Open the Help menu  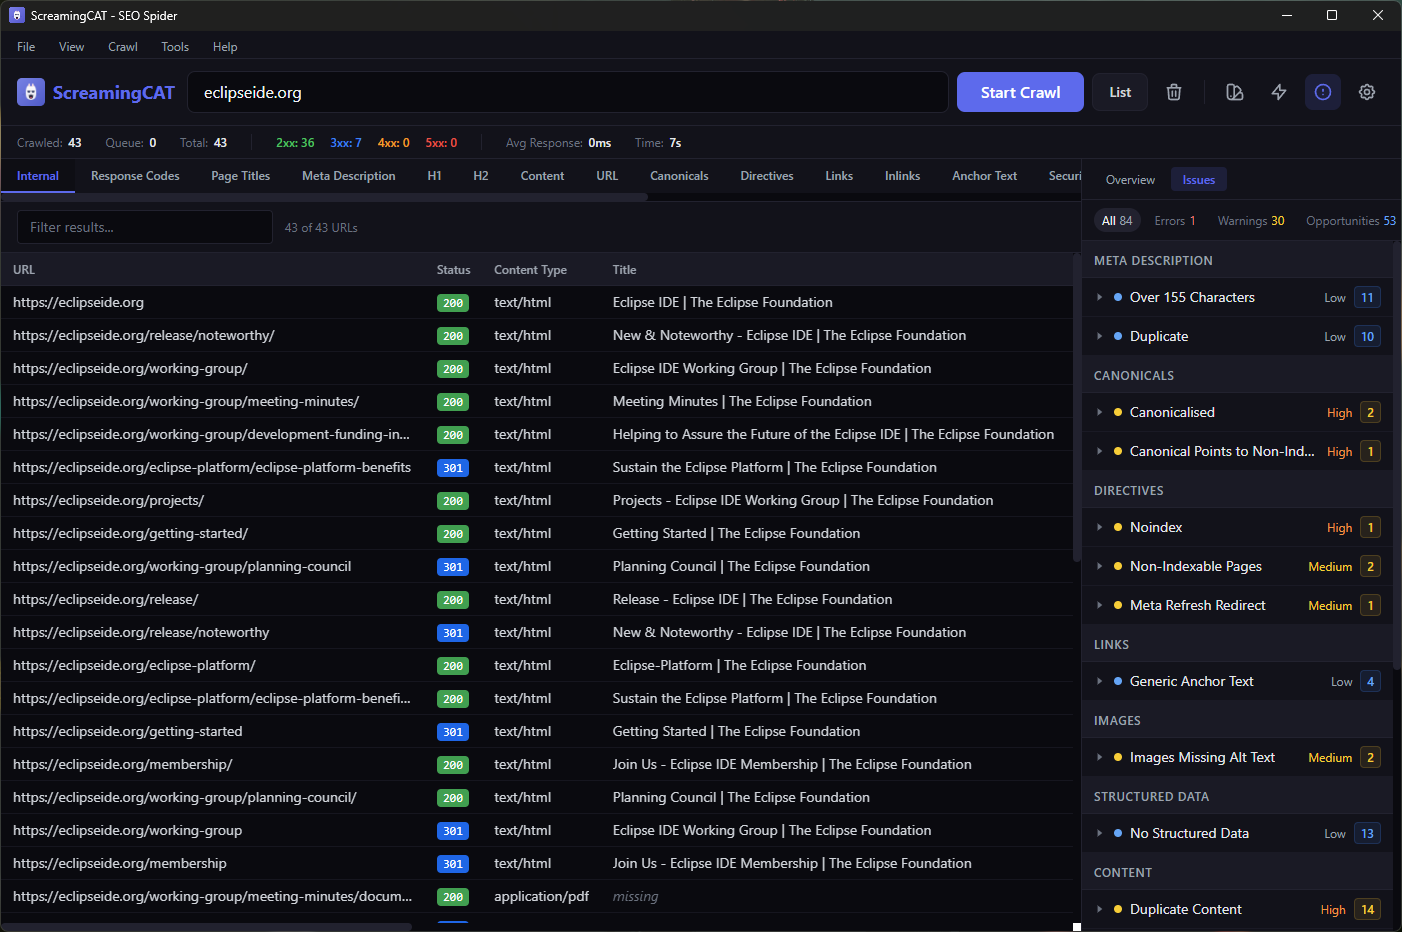tap(225, 47)
